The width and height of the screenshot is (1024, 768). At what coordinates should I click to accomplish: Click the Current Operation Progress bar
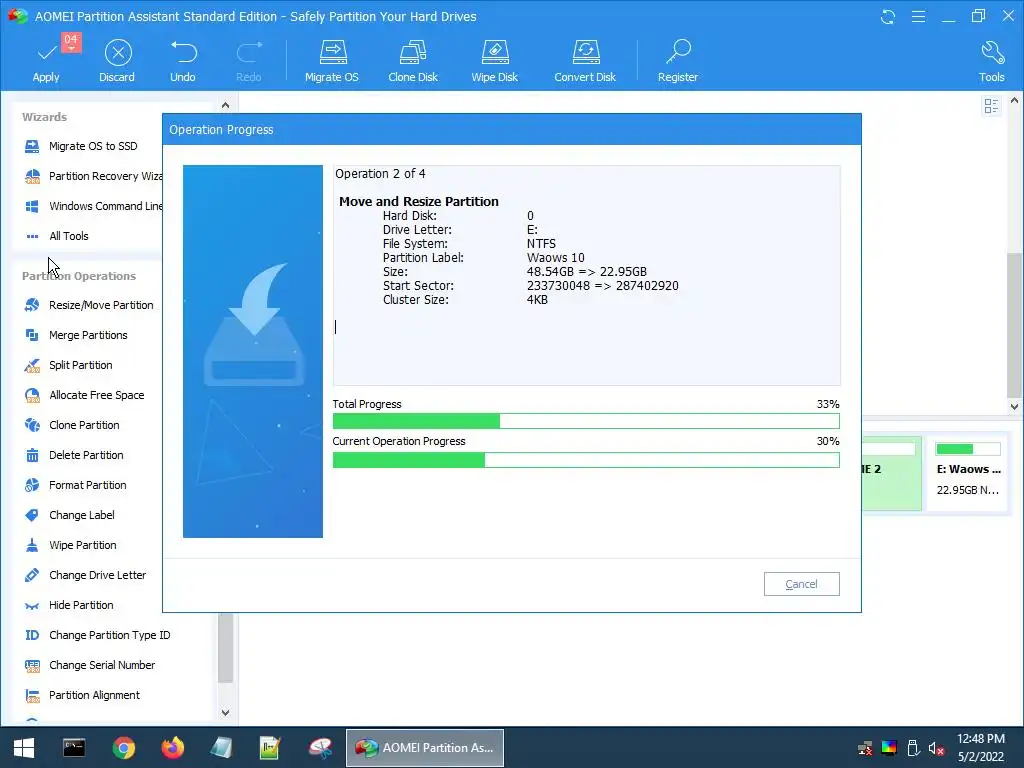pos(586,460)
